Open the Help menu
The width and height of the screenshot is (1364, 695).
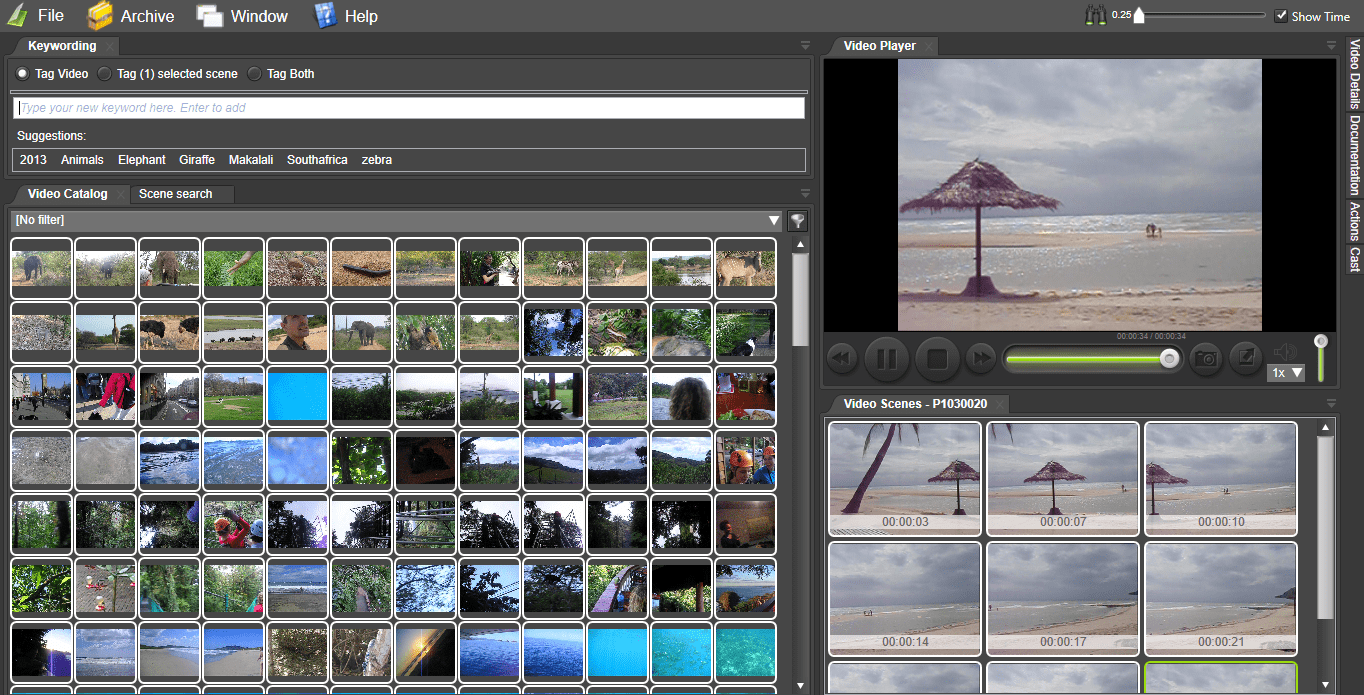point(361,16)
